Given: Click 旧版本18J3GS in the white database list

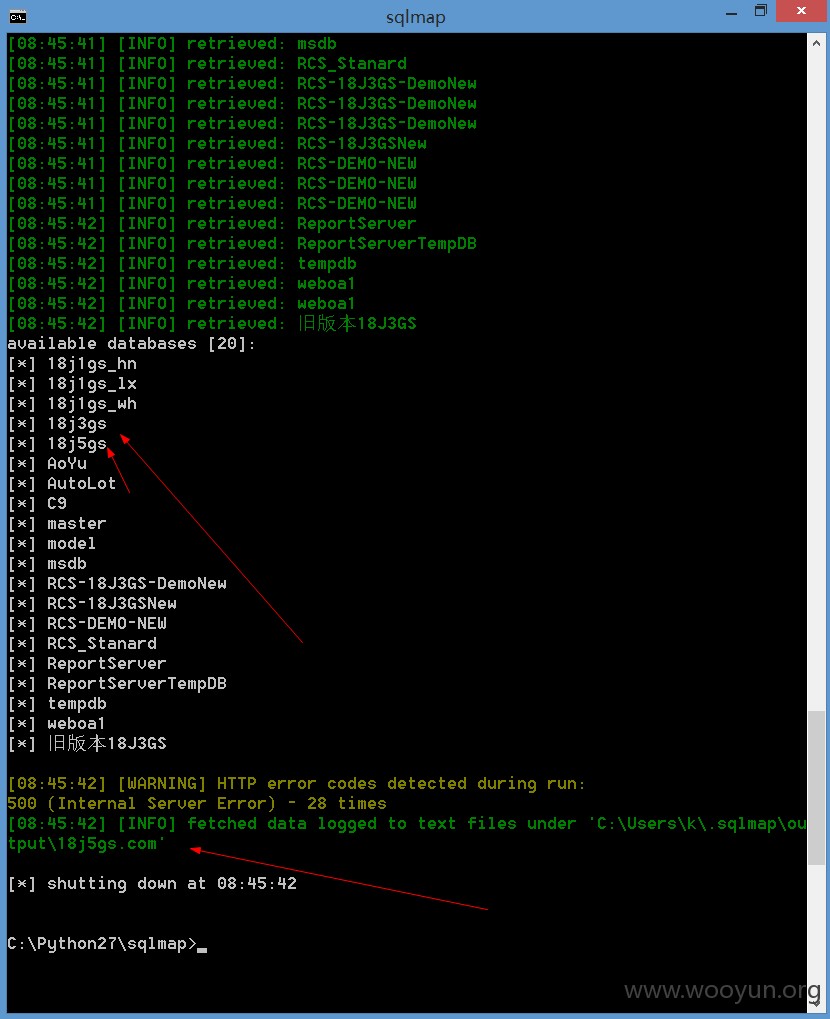Looking at the screenshot, I should (107, 743).
